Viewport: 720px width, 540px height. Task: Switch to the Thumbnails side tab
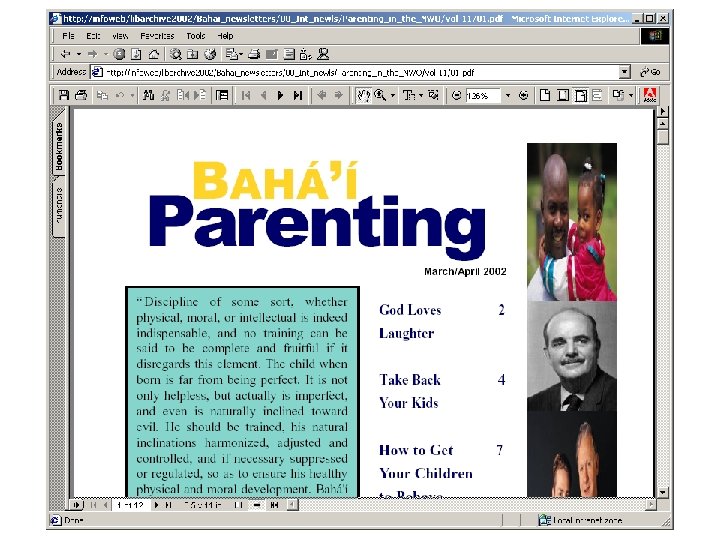coord(59,205)
